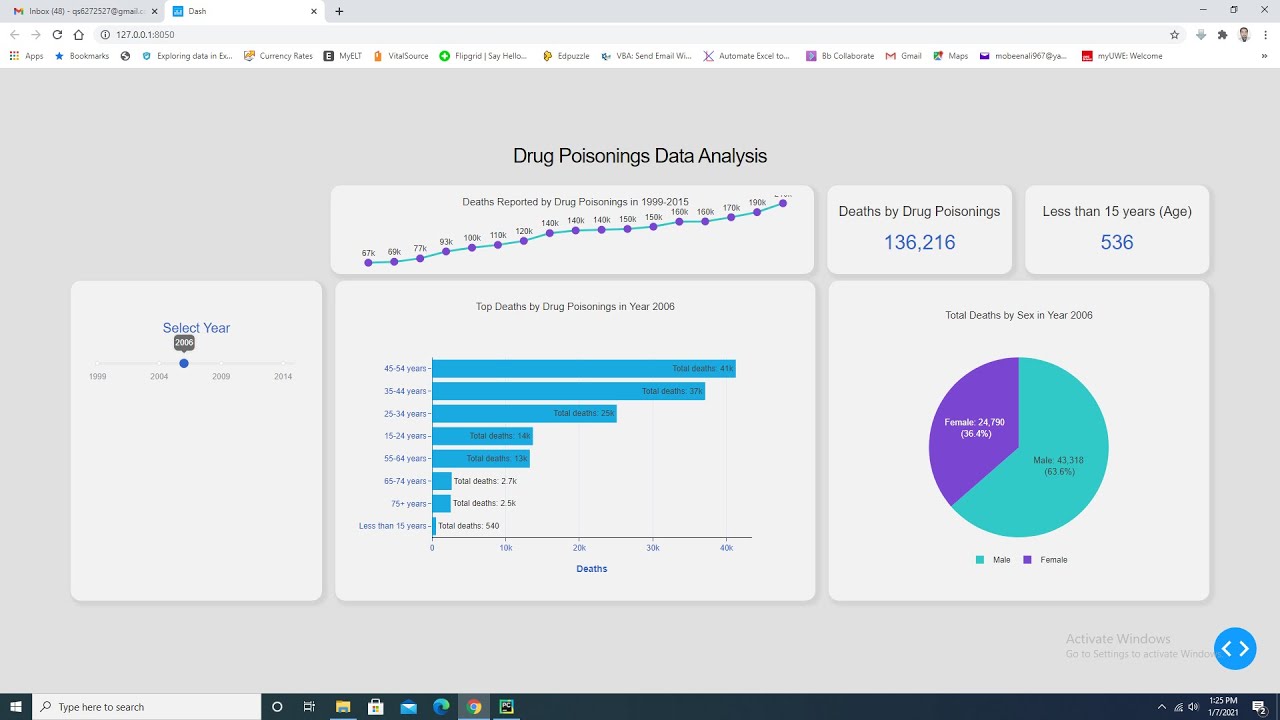Open the Maps bookmark shortcut
Image resolution: width=1280 pixels, height=720 pixels.
point(950,55)
